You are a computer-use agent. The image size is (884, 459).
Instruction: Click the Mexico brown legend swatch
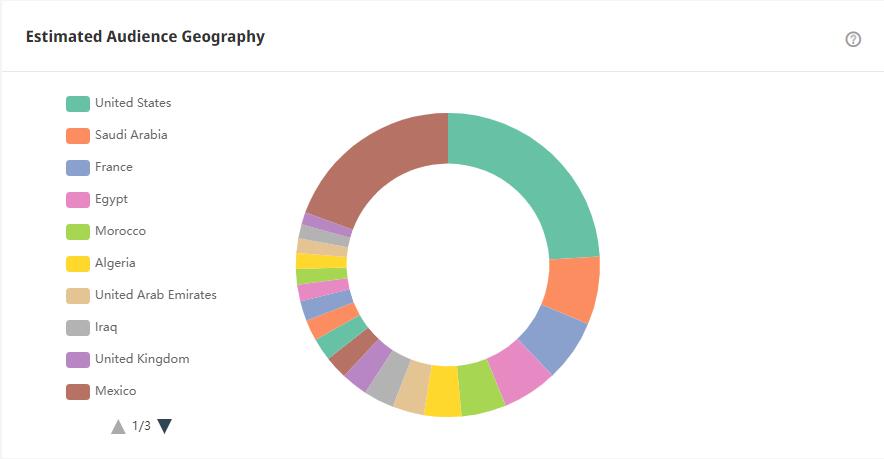pyautogui.click(x=78, y=392)
